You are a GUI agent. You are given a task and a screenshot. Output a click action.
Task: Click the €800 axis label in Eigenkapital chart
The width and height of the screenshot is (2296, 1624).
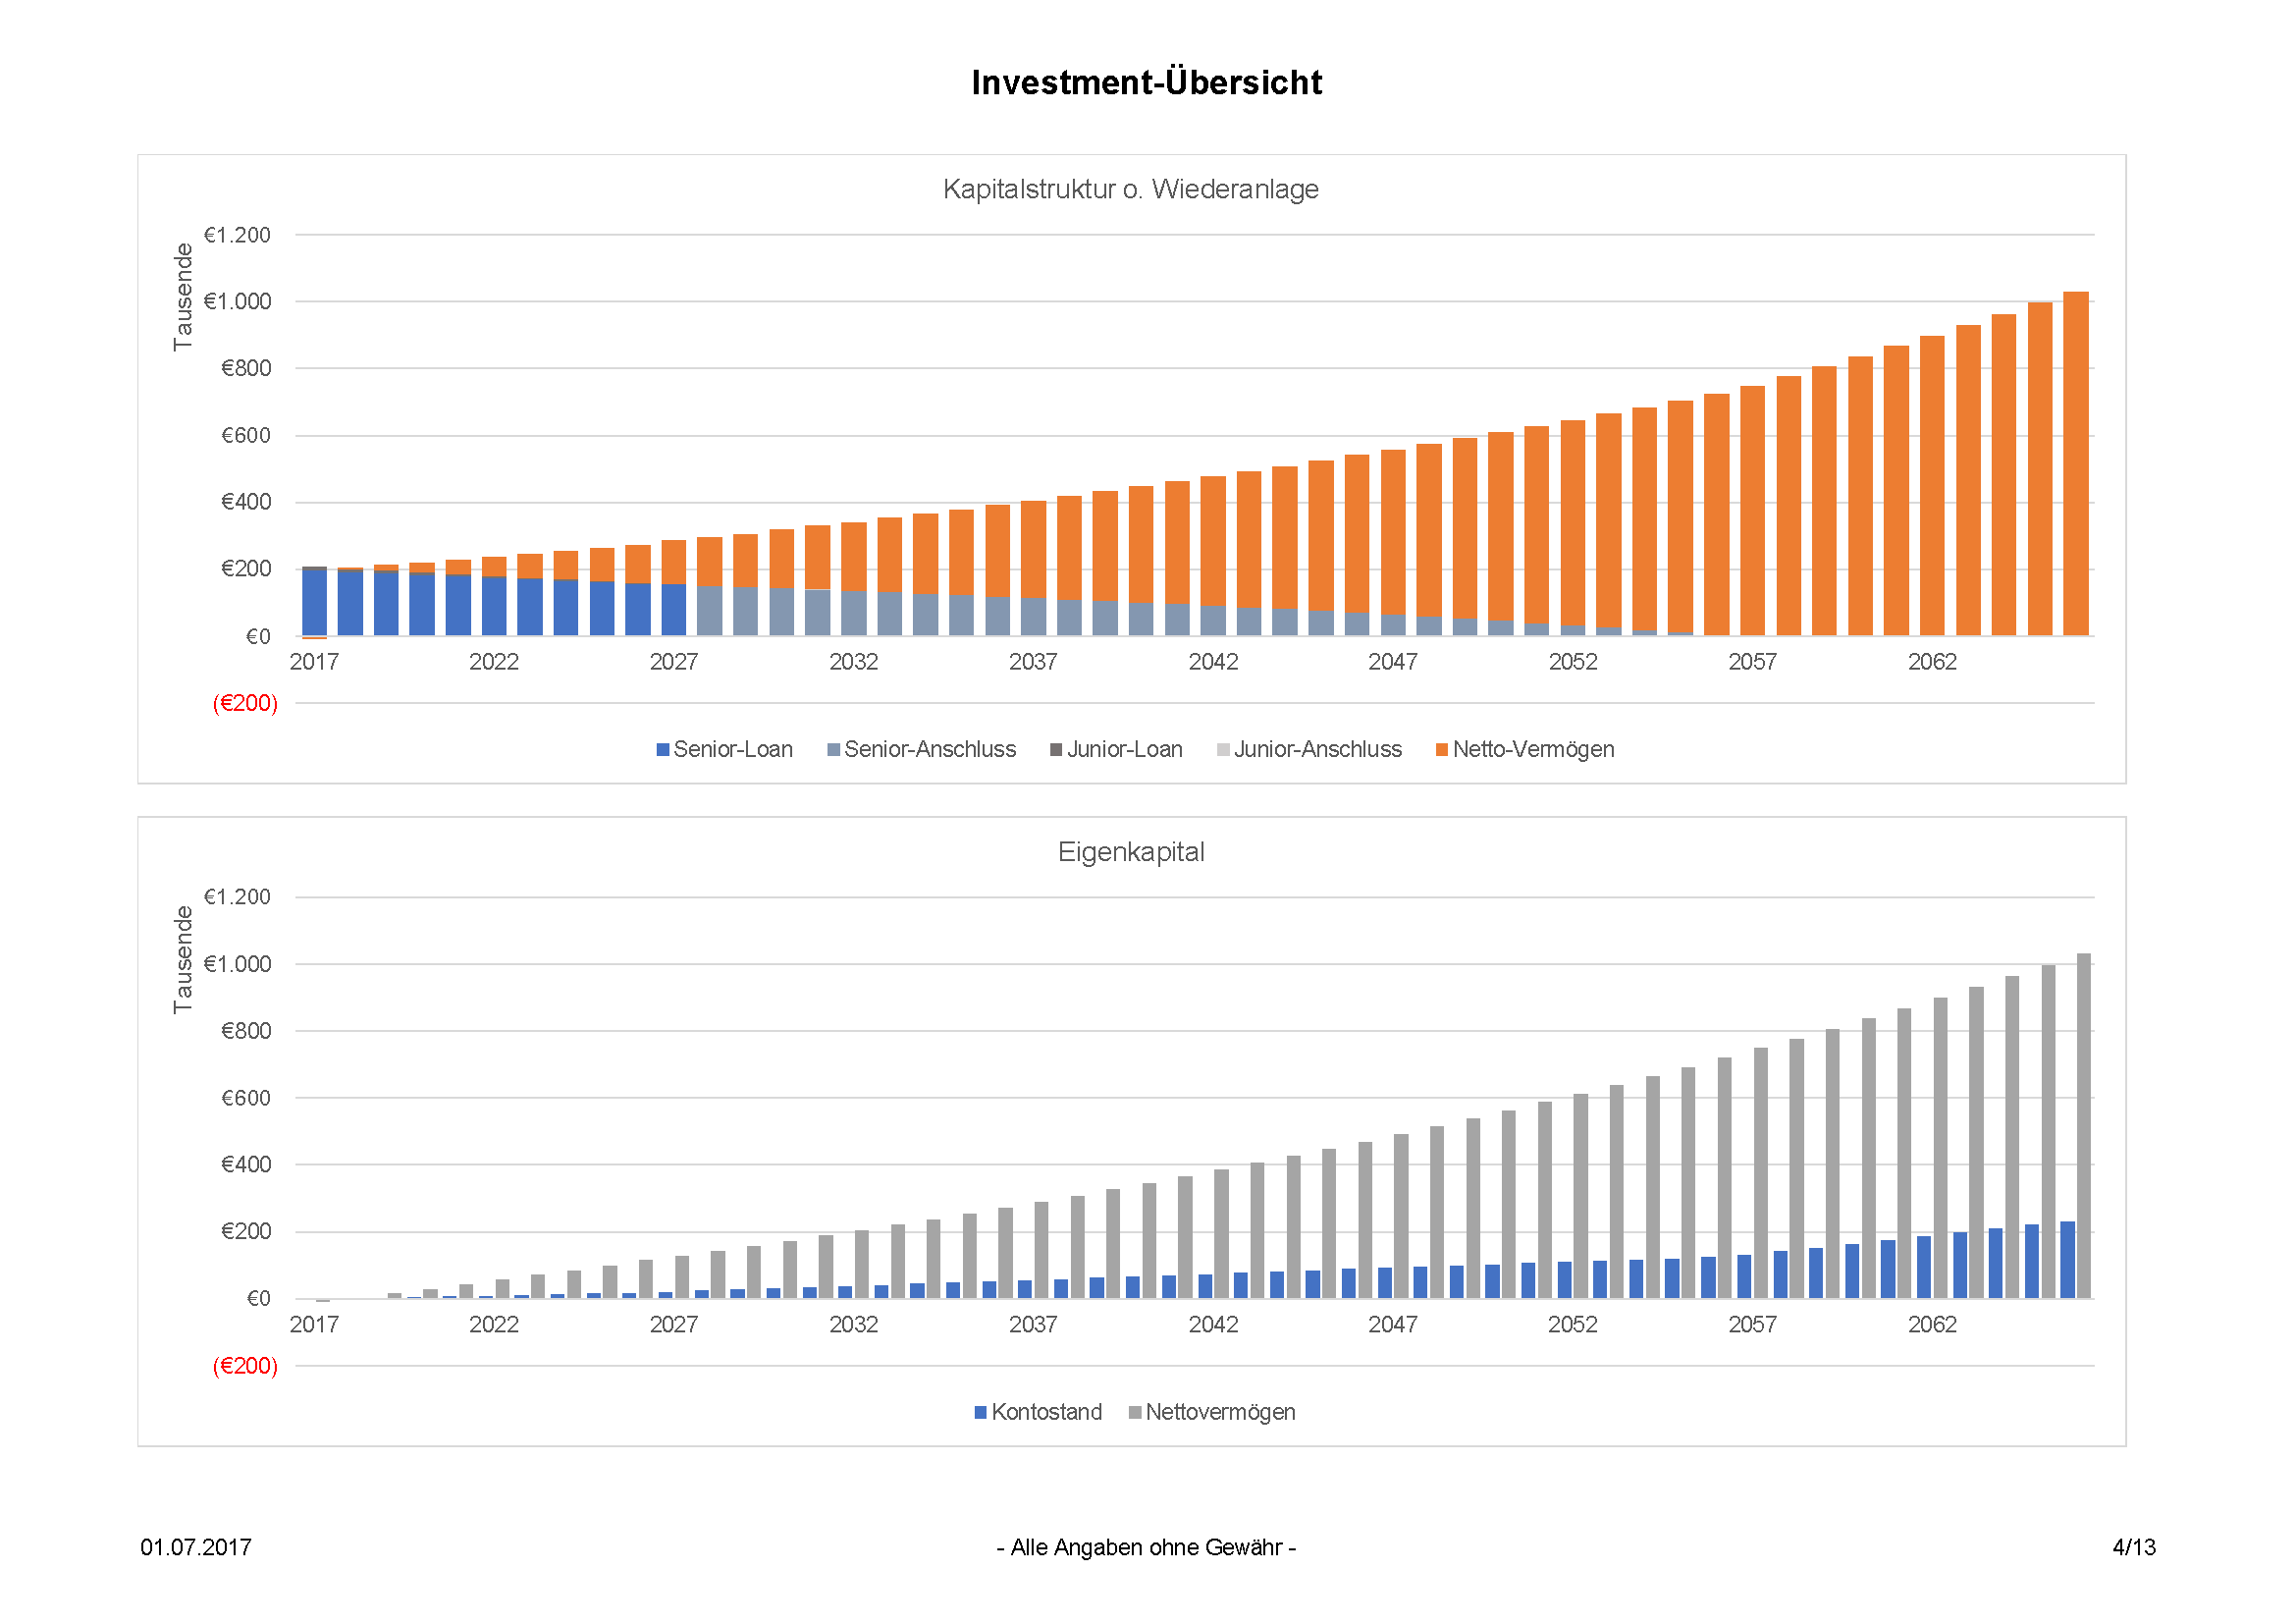pos(246,1032)
